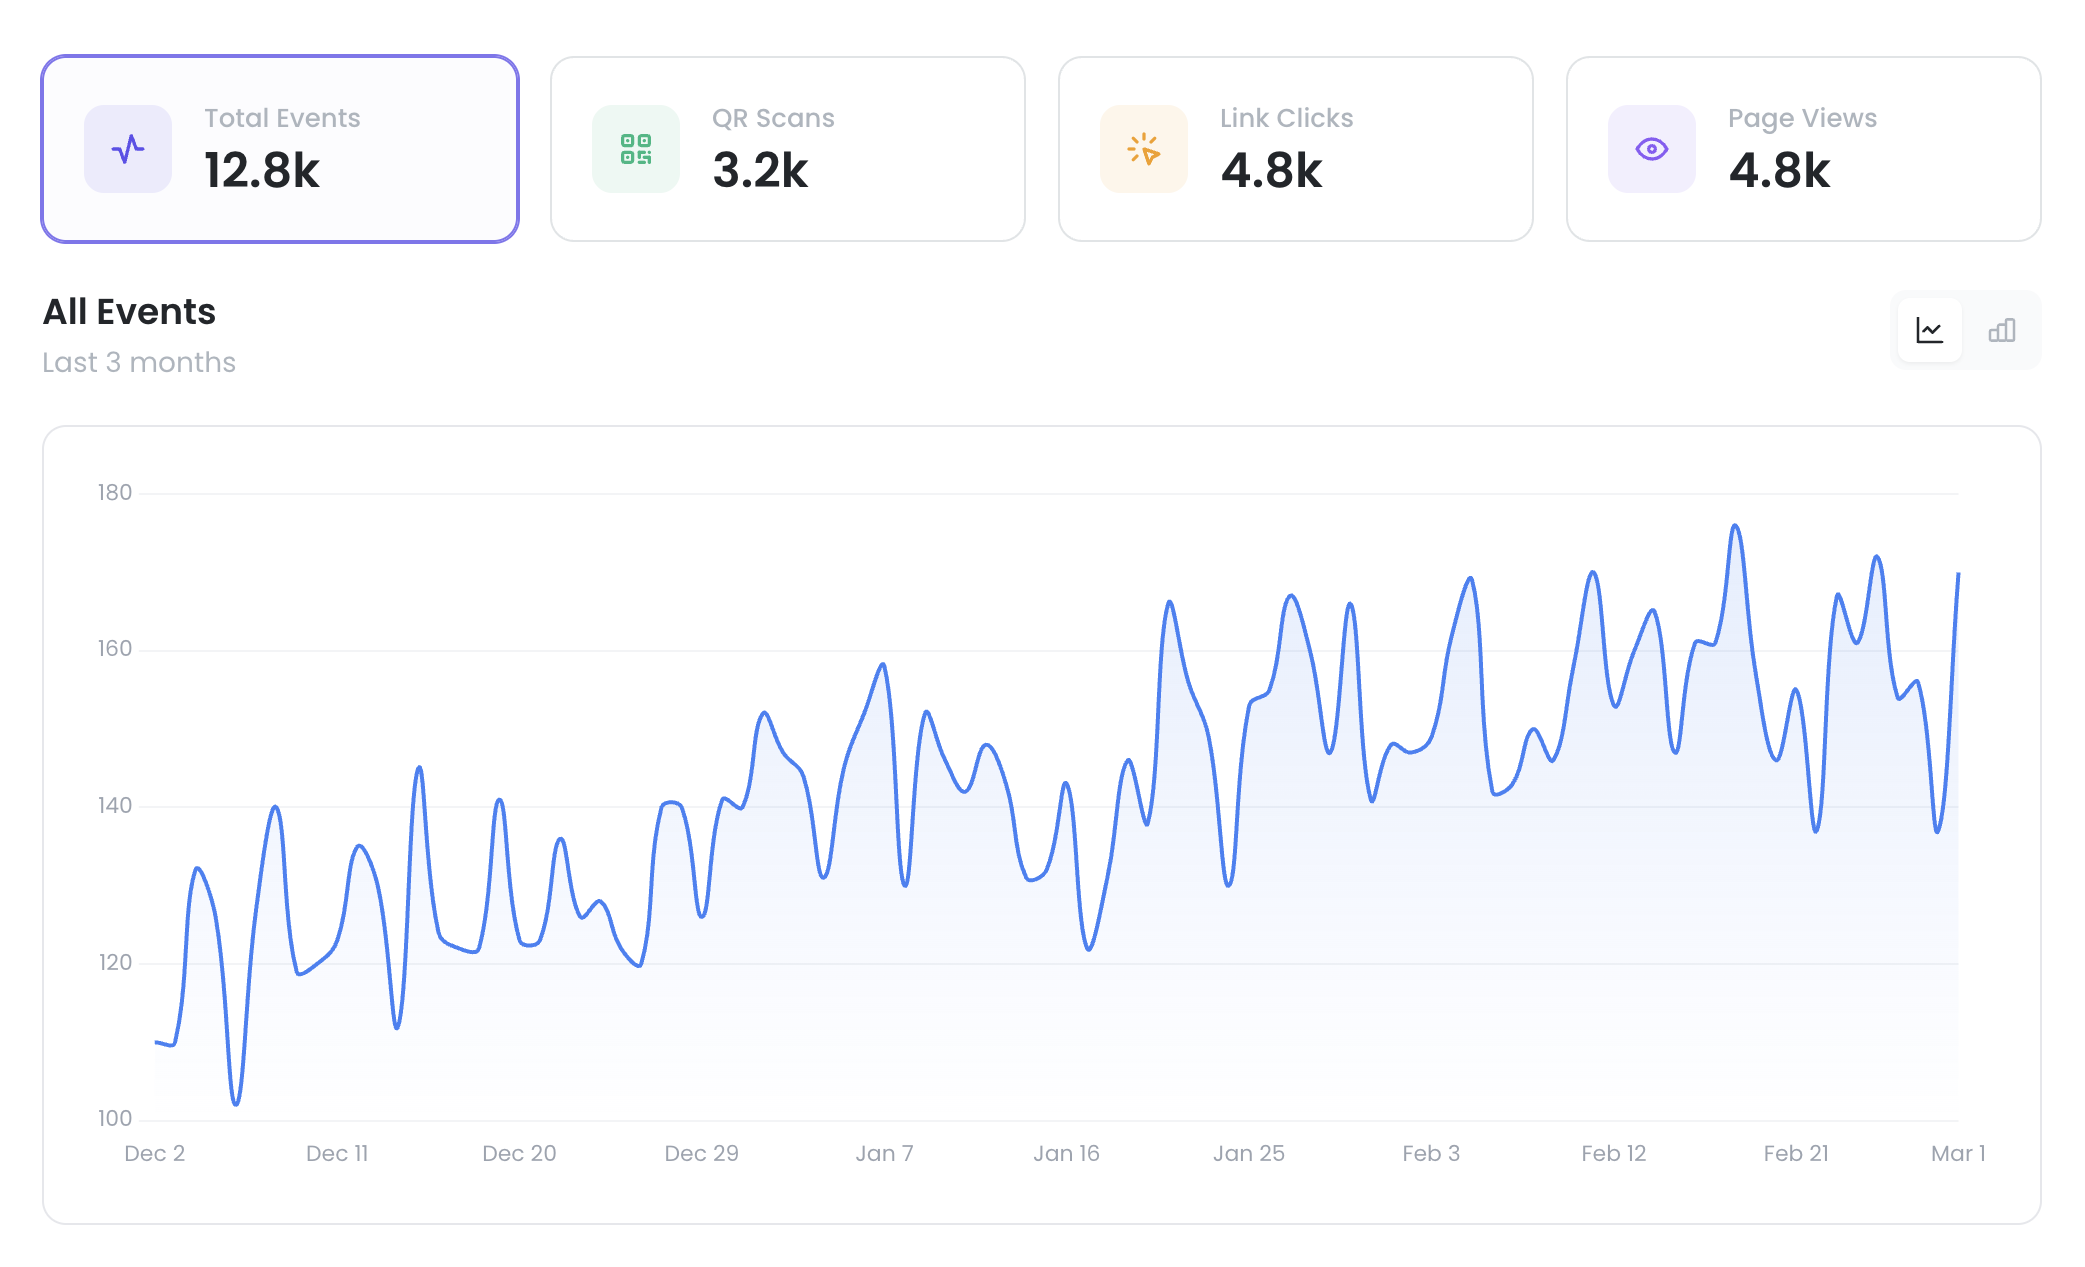Click the pulse icon in Total Events card
2085x1267 pixels.
click(x=128, y=149)
